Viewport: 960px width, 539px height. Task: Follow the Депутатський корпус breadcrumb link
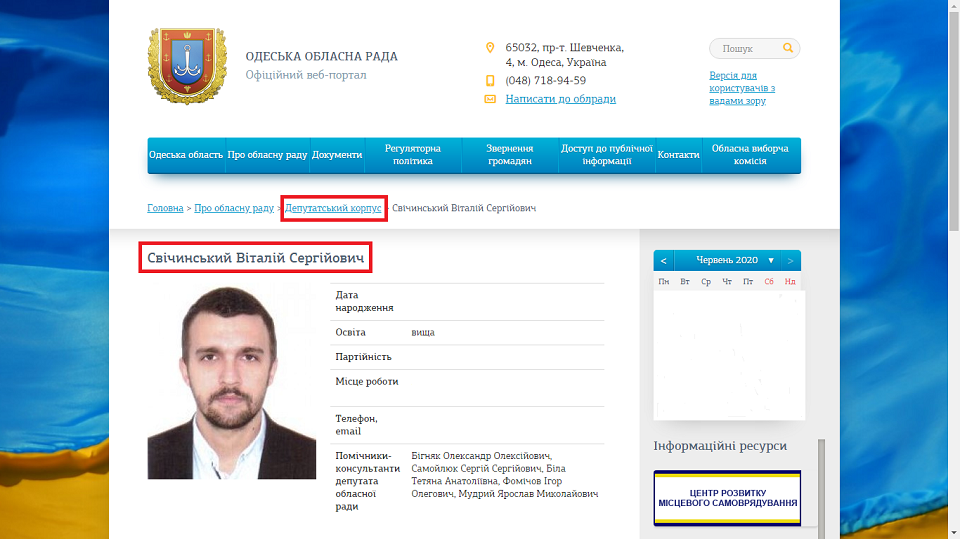click(x=333, y=208)
